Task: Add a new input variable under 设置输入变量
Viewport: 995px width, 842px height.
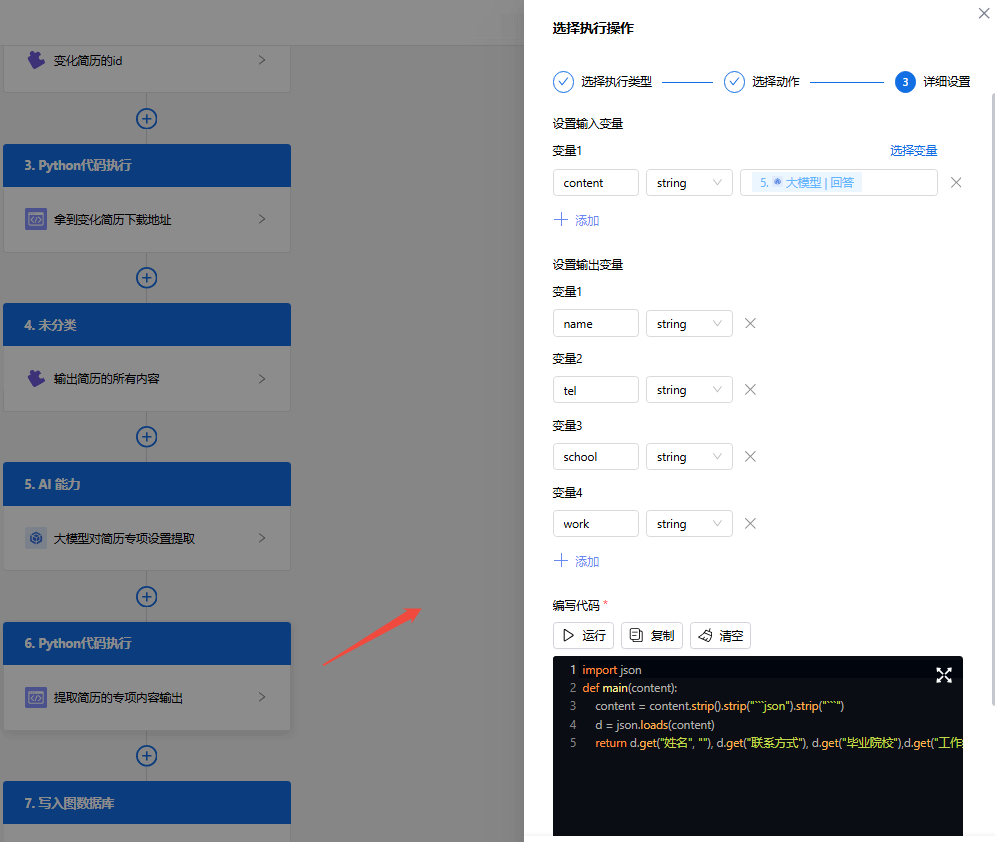Action: coord(576,220)
